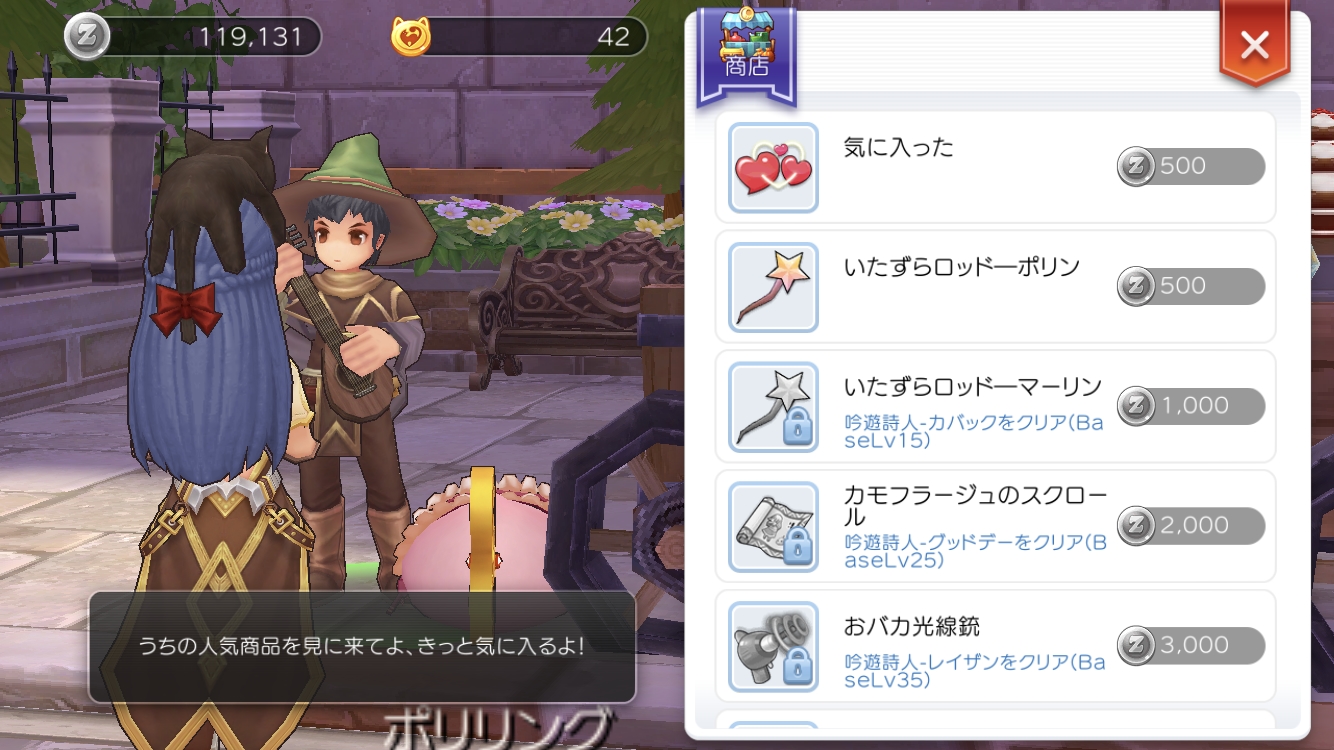This screenshot has width=1334, height=750.
Task: Choose the locked camouflage scroll icon
Action: (x=773, y=527)
